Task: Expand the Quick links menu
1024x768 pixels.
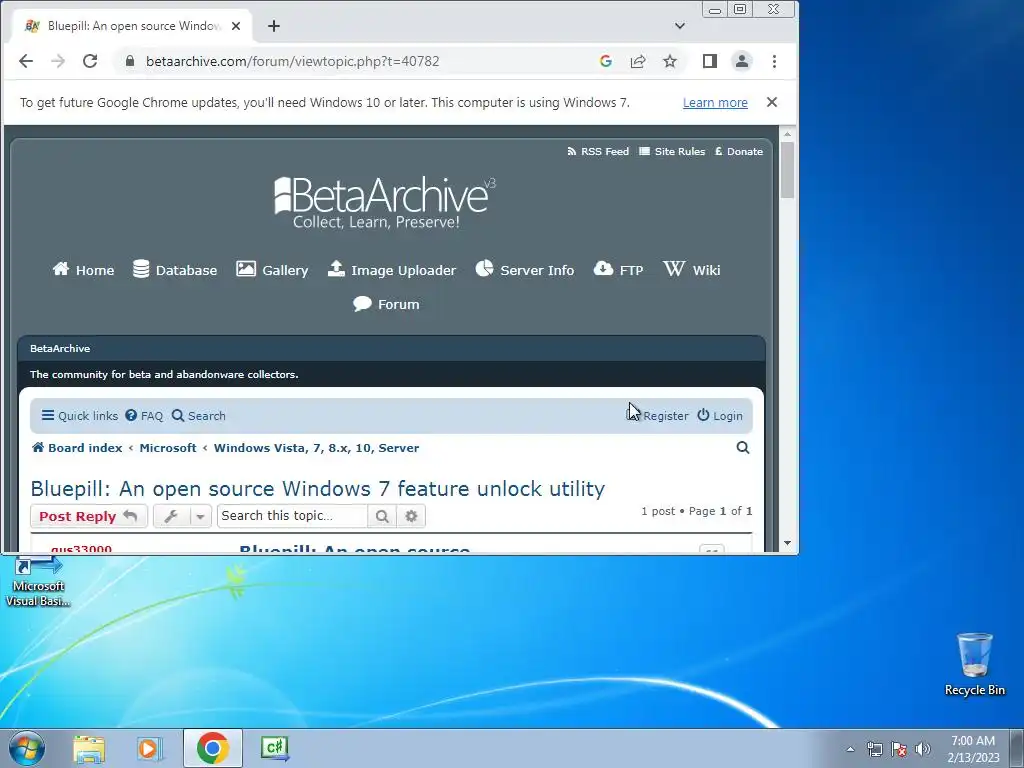Action: [80, 416]
